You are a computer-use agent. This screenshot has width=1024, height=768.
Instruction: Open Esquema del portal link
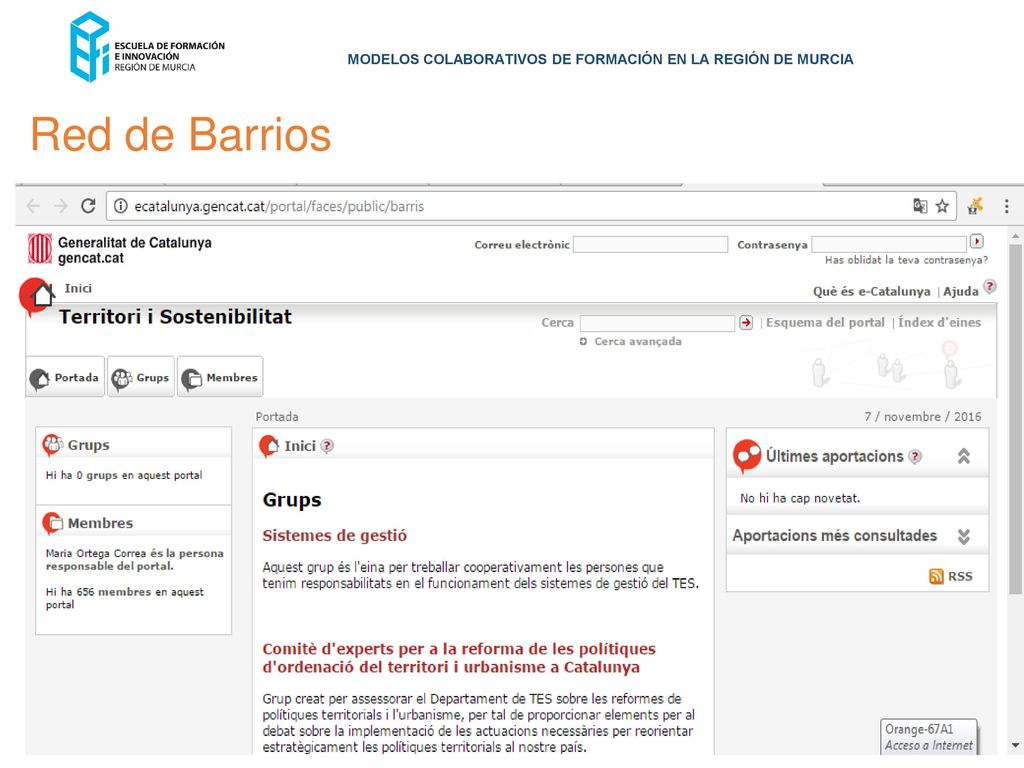pyautogui.click(x=825, y=323)
